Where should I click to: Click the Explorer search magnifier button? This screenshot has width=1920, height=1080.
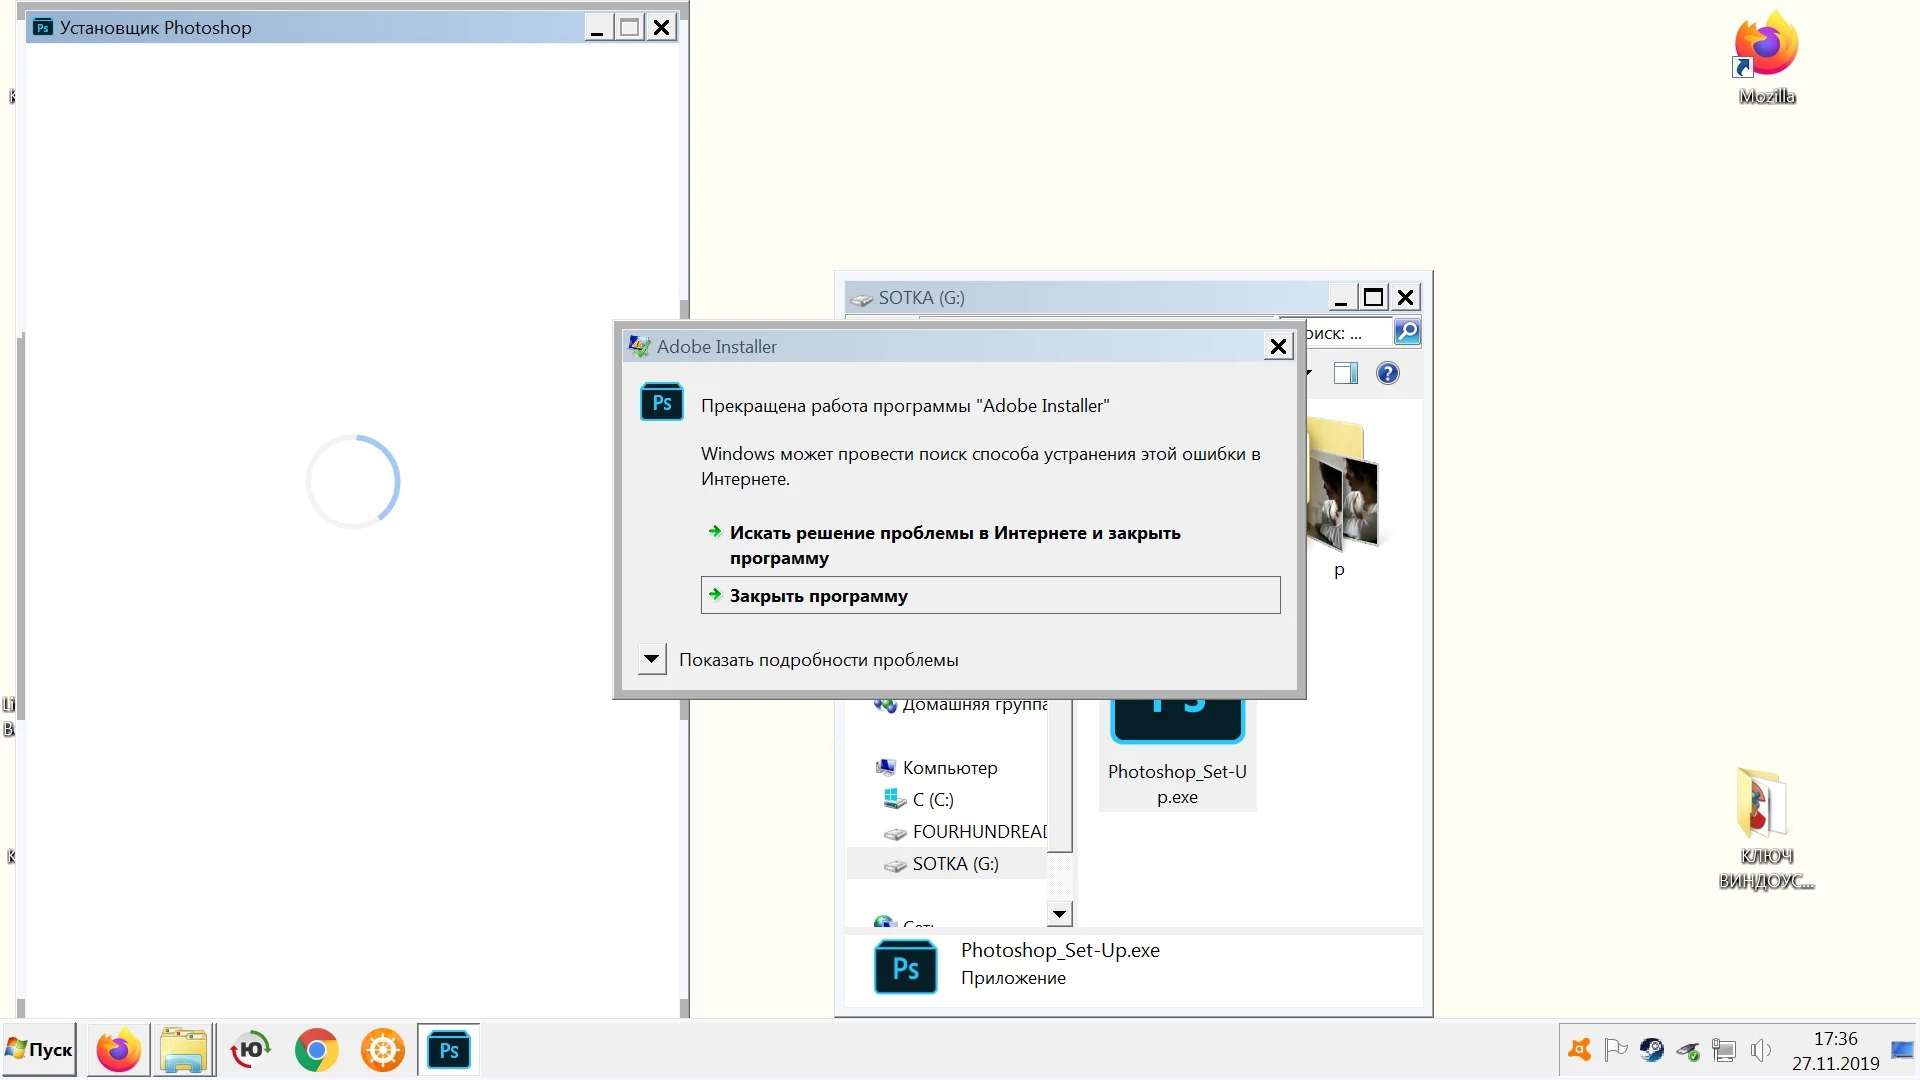pyautogui.click(x=1407, y=332)
